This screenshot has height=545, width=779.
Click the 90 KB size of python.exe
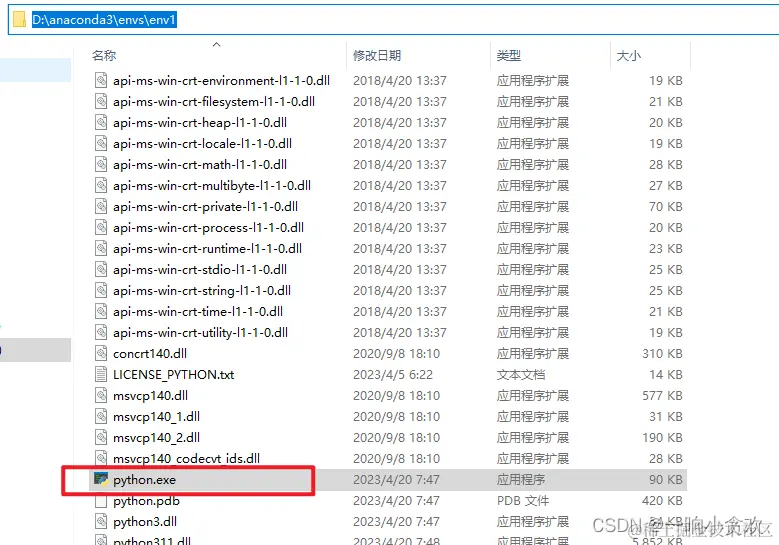[666, 479]
